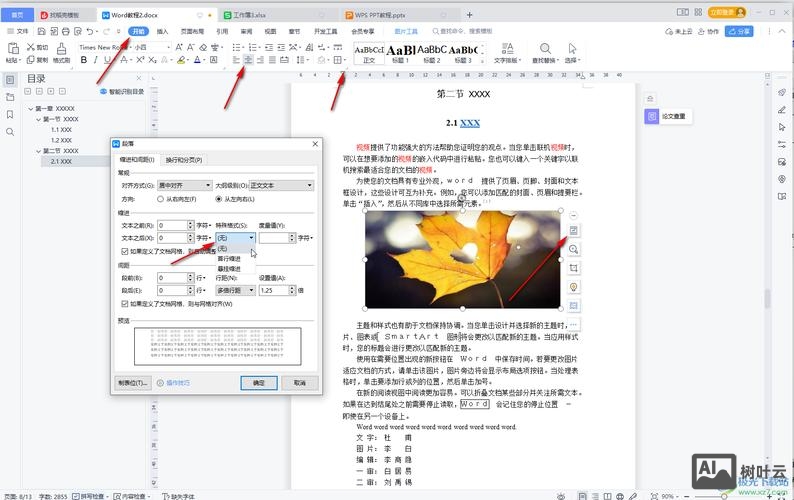Click the zoom slider in status bar
This screenshot has width=794, height=500.
click(x=726, y=496)
